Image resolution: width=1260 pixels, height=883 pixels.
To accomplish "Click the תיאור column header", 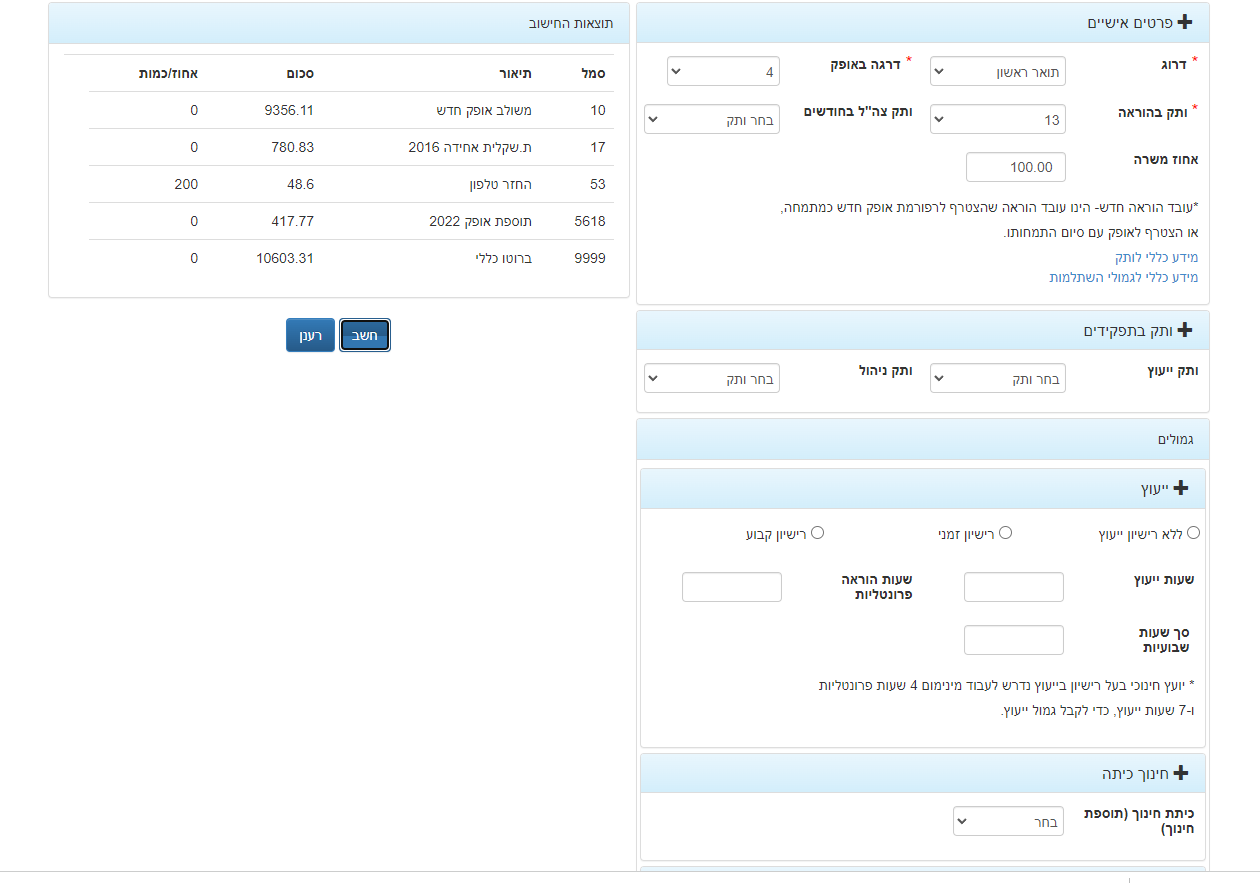I will 516,73.
